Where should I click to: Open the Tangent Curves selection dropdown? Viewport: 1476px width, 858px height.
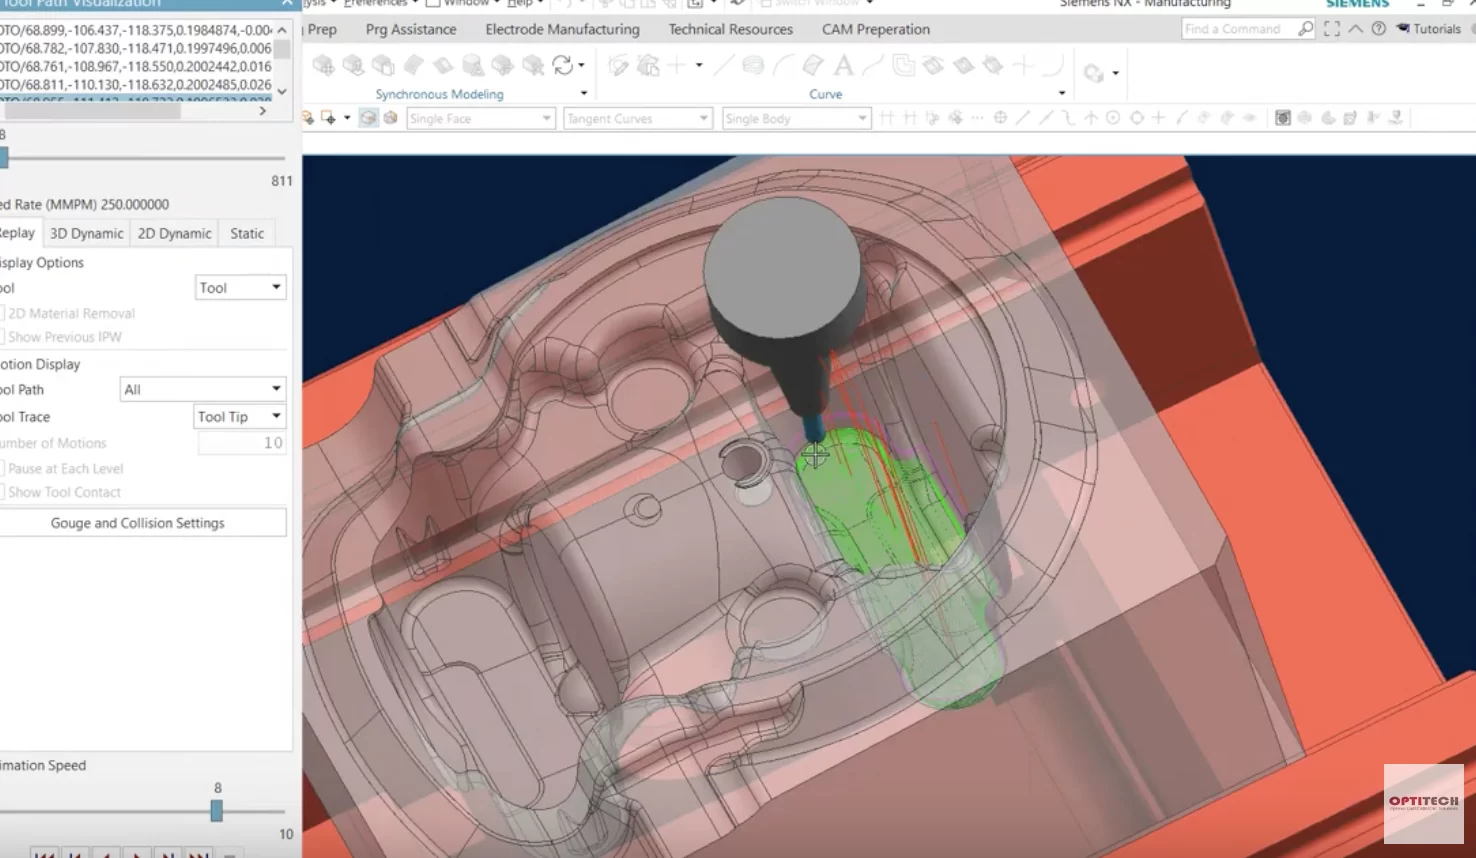[x=637, y=118]
